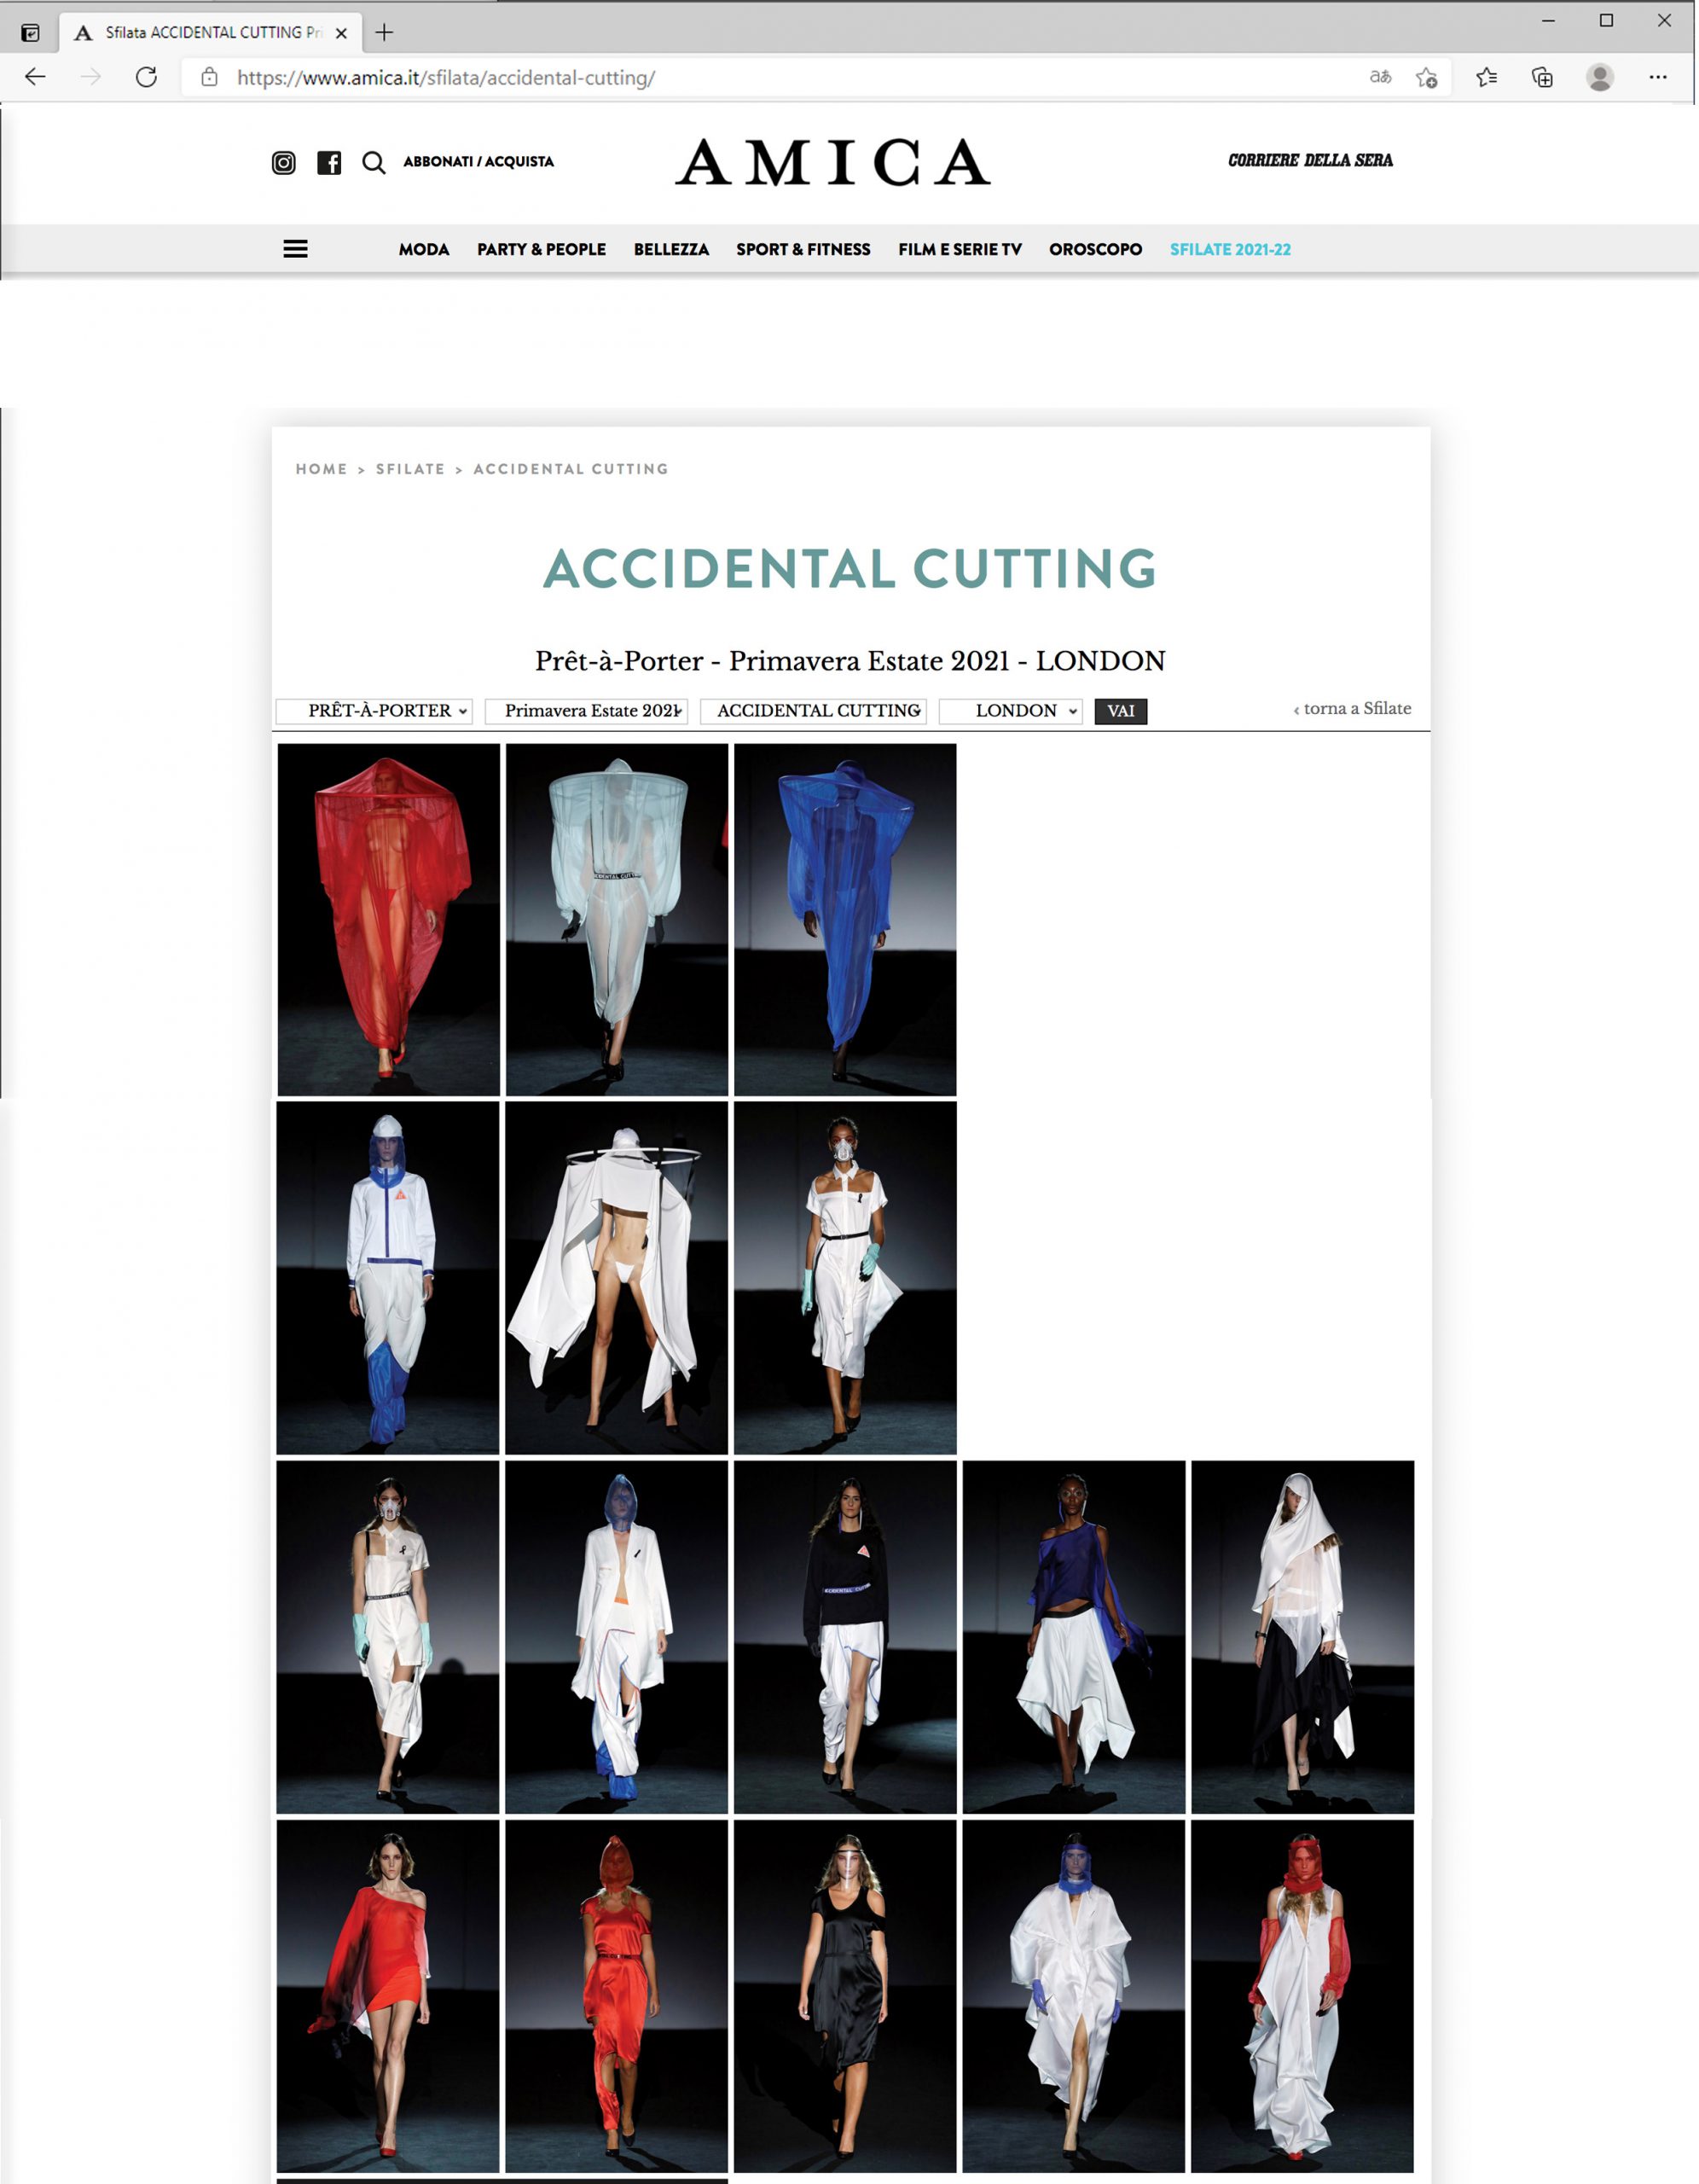Open the MODA menu
The height and width of the screenshot is (2184, 1699).
424,249
